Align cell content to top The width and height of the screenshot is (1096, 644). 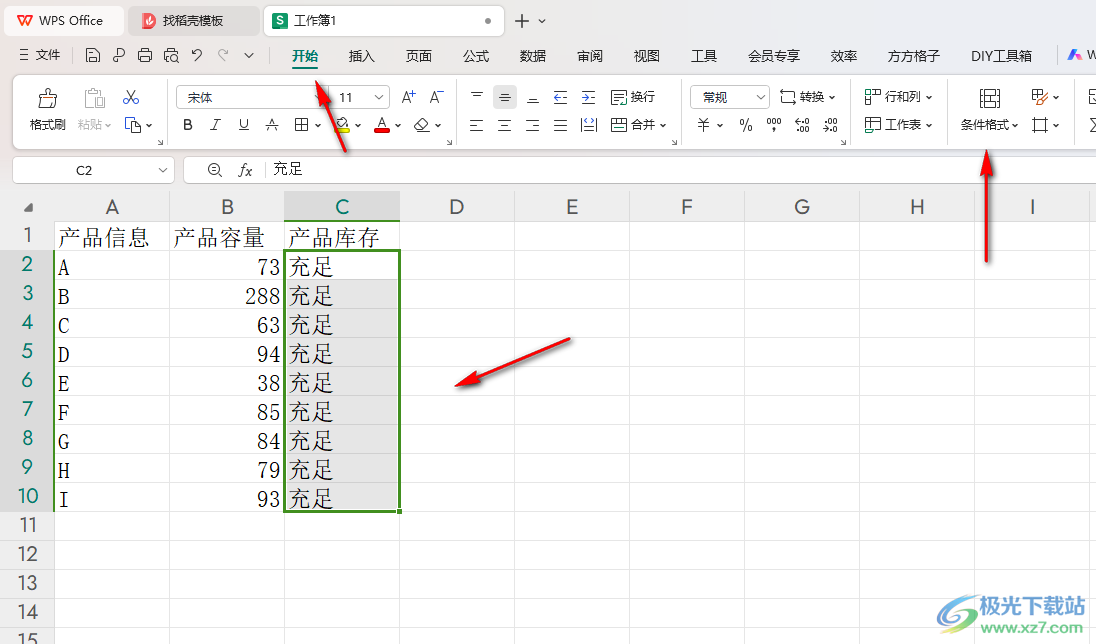pyautogui.click(x=477, y=96)
